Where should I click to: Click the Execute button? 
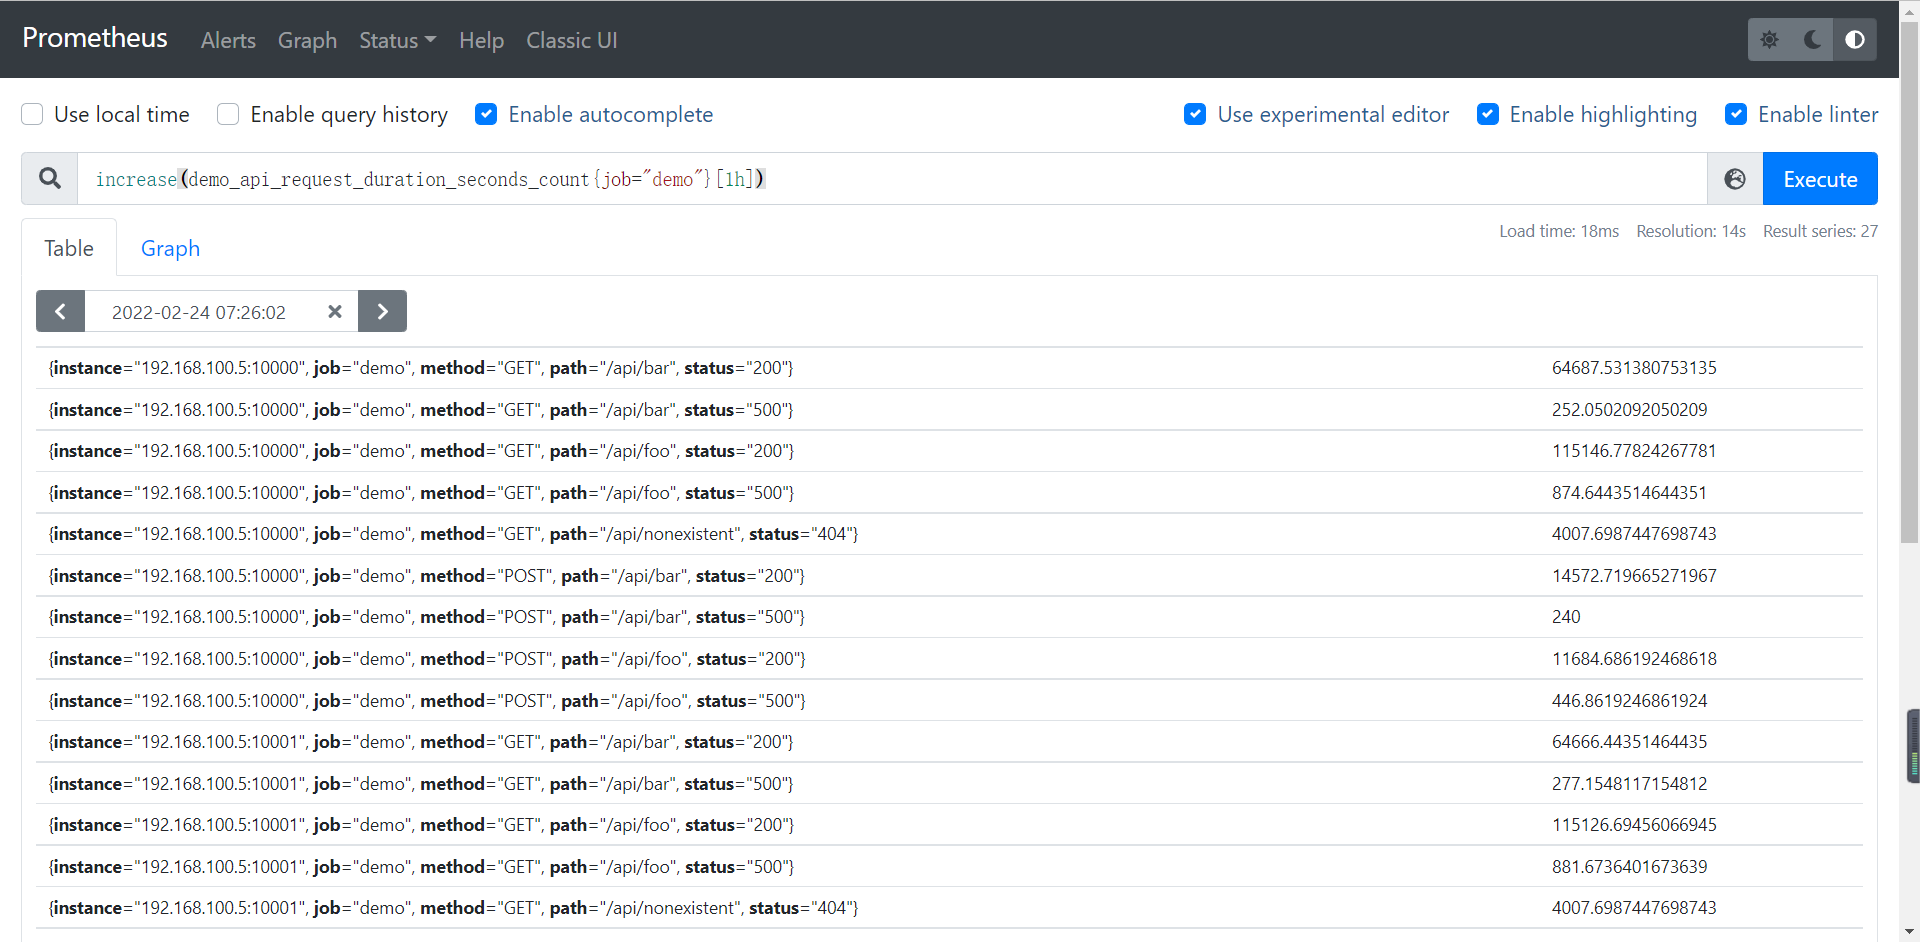pyautogui.click(x=1820, y=179)
